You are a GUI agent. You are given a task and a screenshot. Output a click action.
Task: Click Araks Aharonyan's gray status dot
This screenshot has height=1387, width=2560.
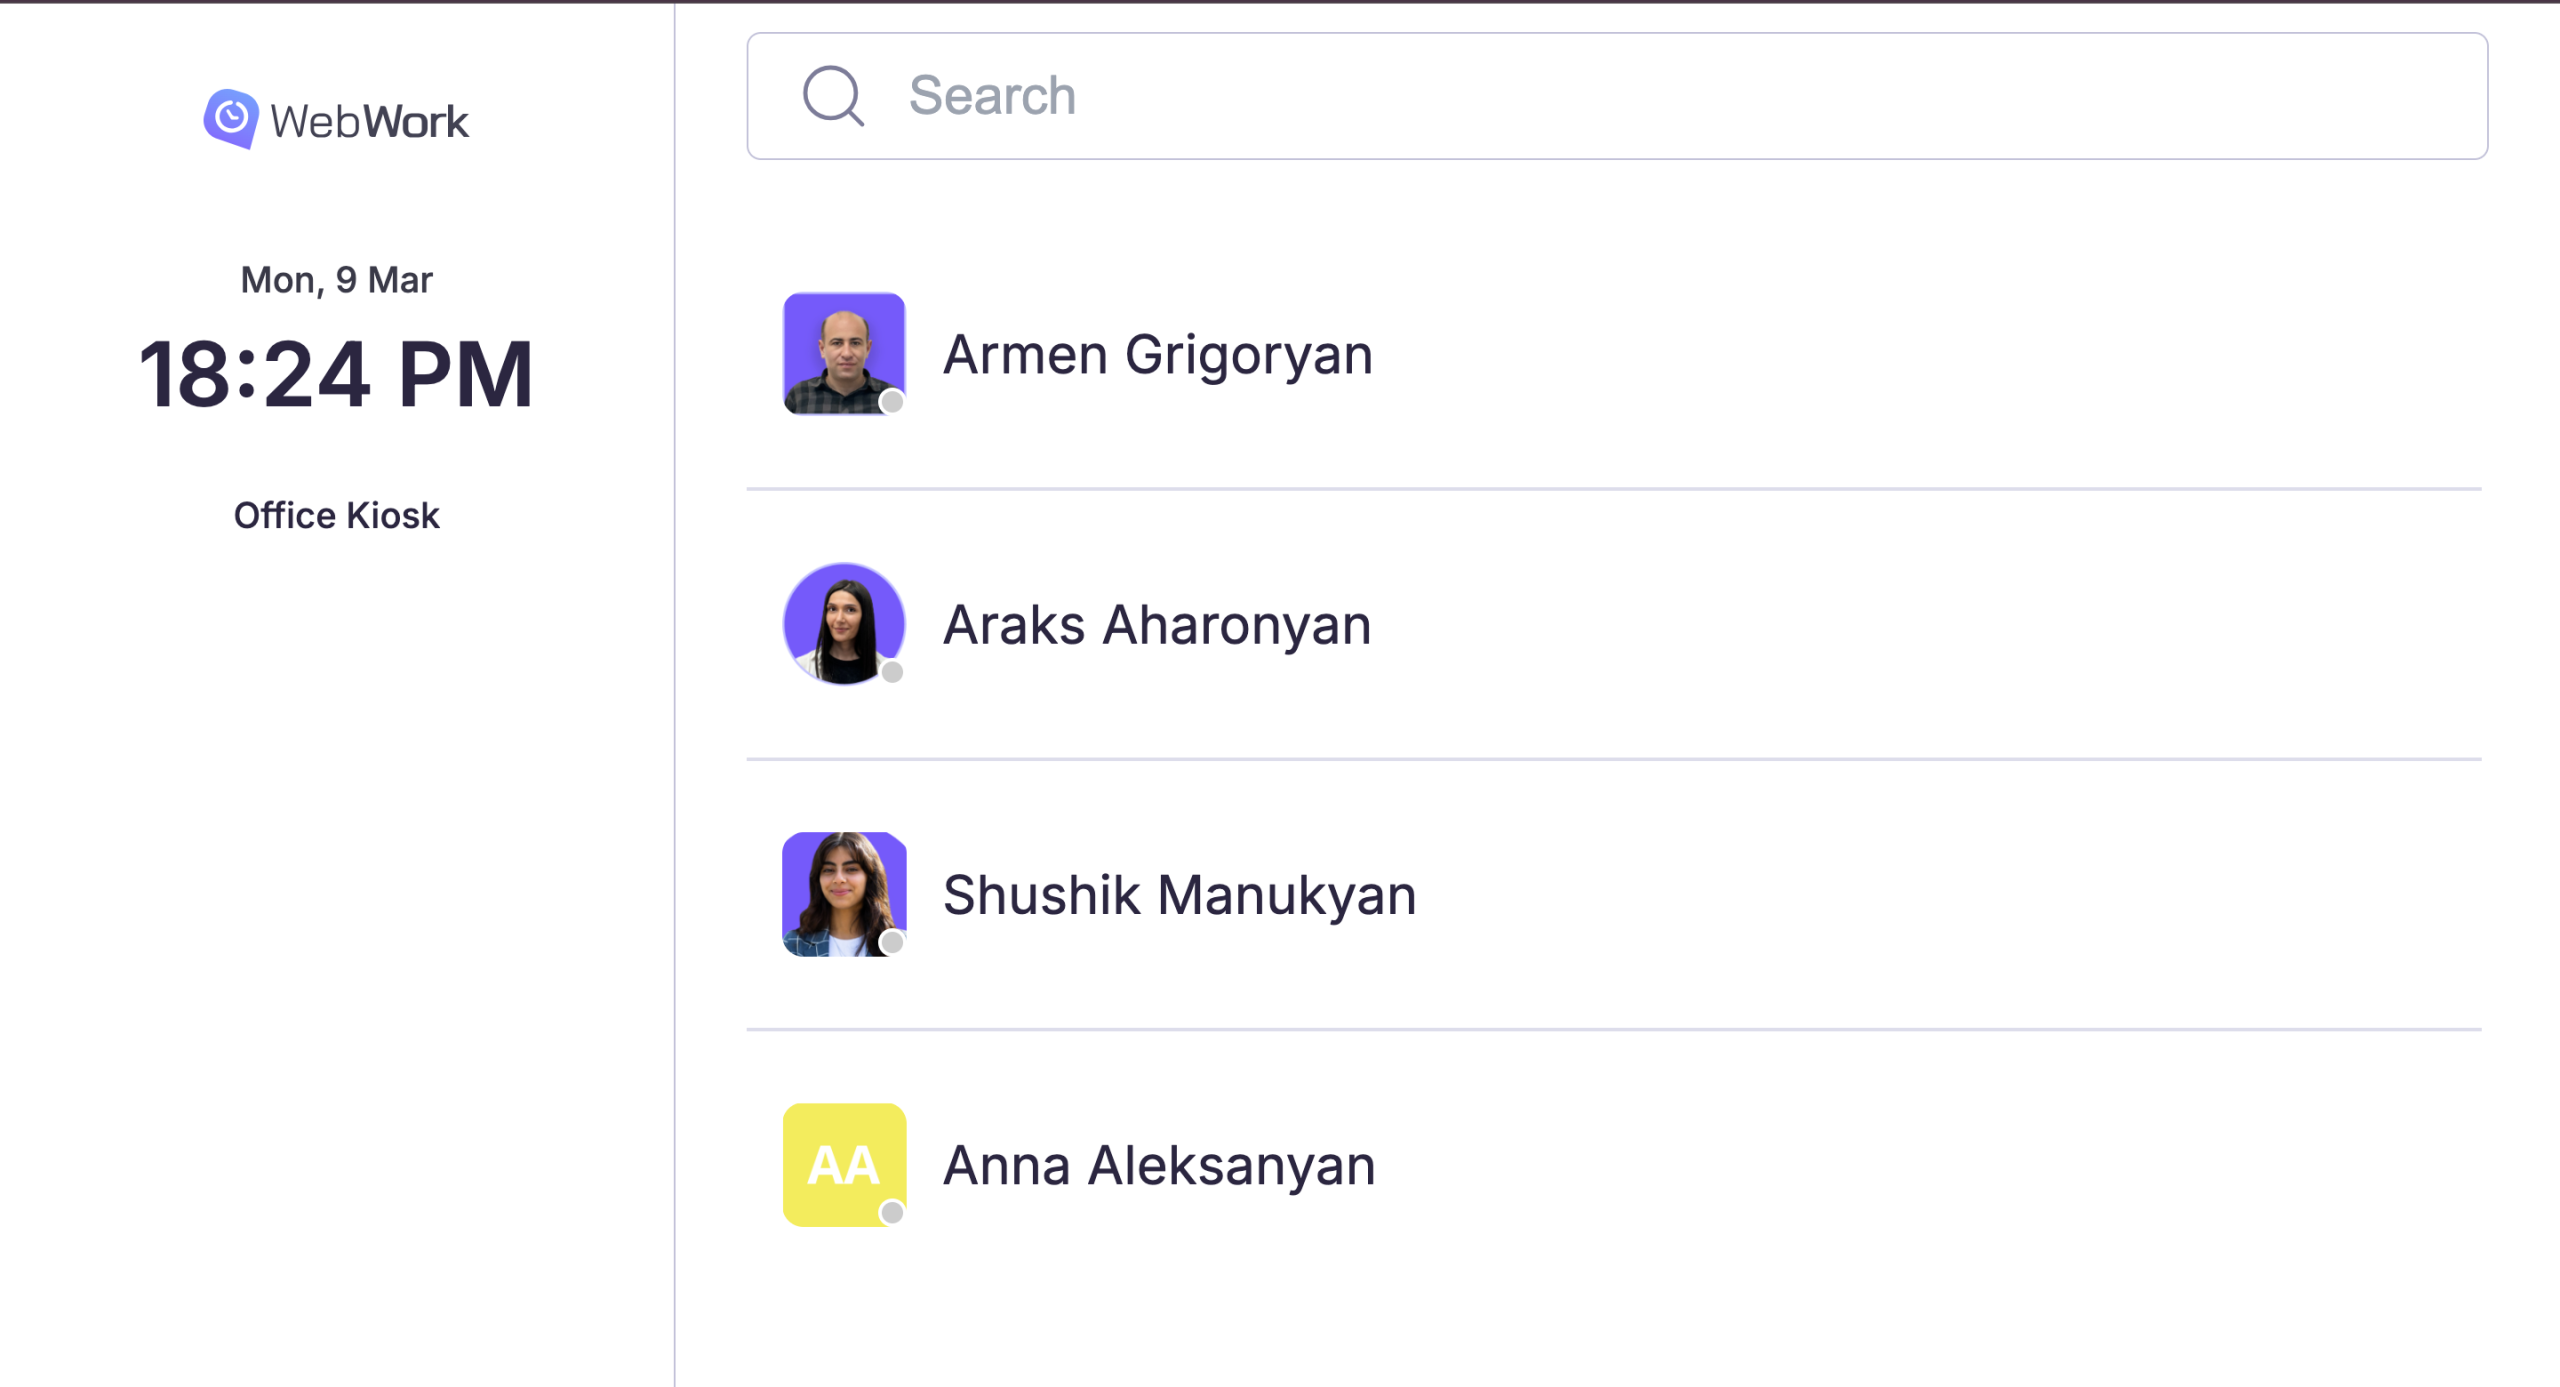coord(892,672)
